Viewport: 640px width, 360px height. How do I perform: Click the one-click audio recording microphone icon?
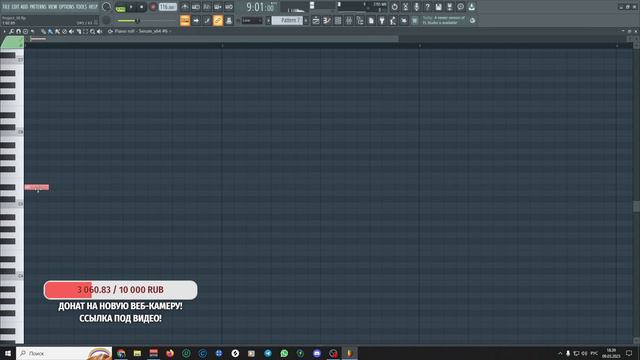click(416, 7)
